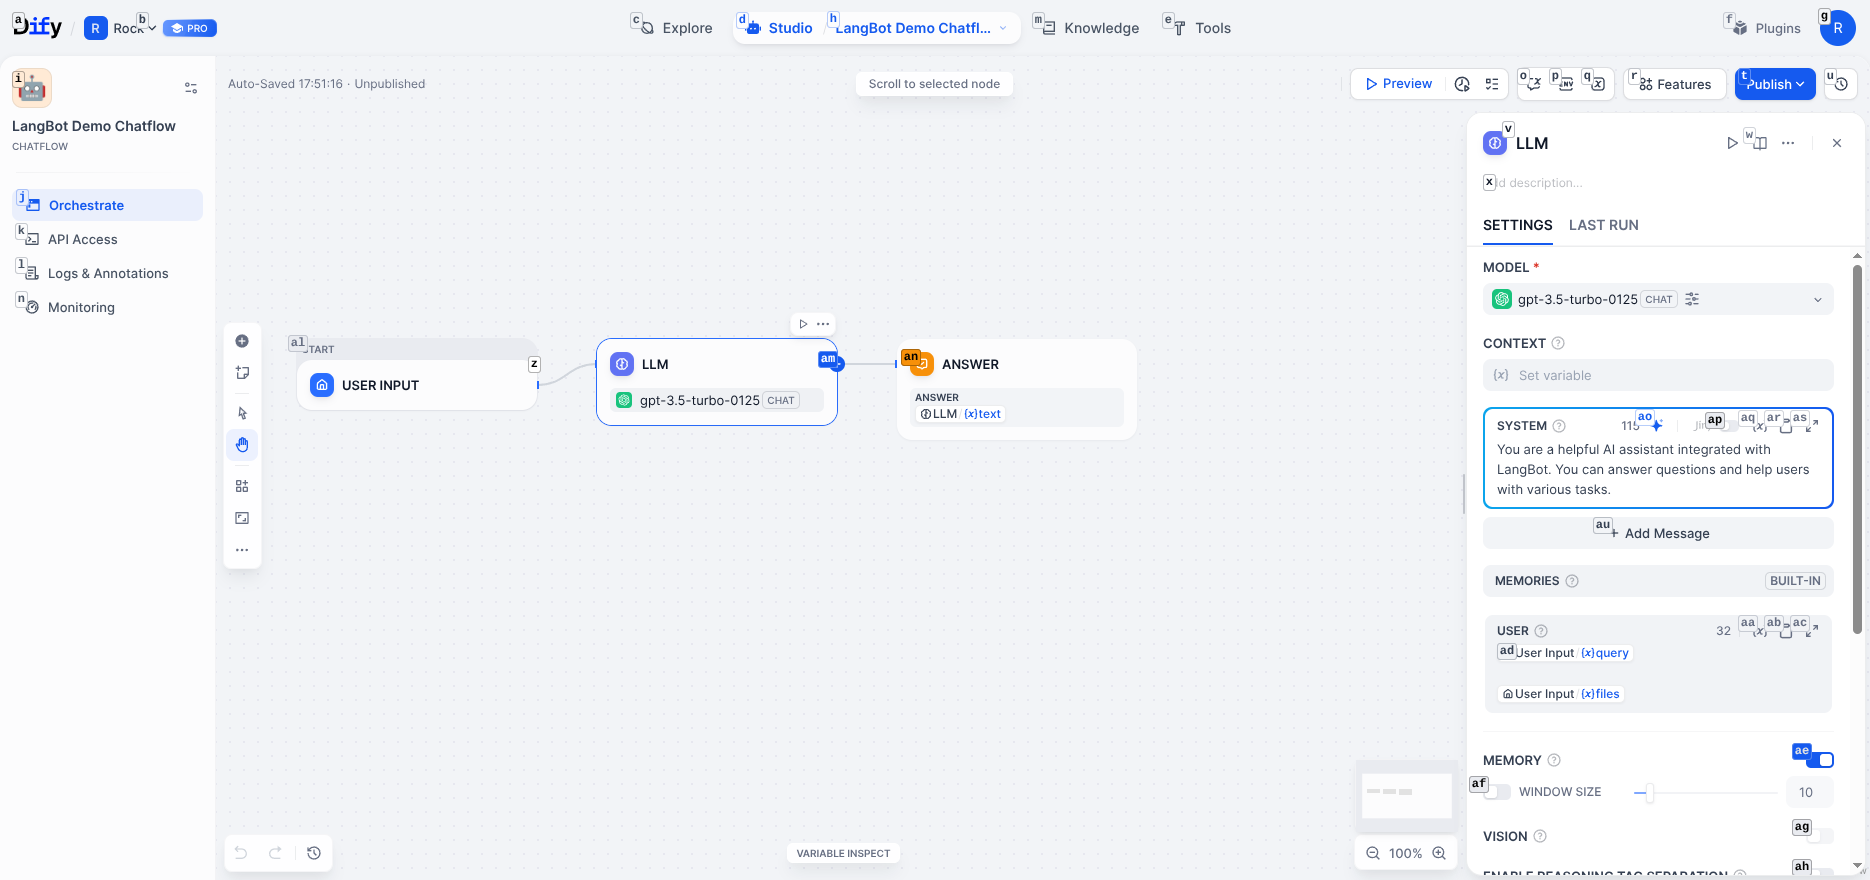Turn on the Window Size toggle

tap(1497, 792)
